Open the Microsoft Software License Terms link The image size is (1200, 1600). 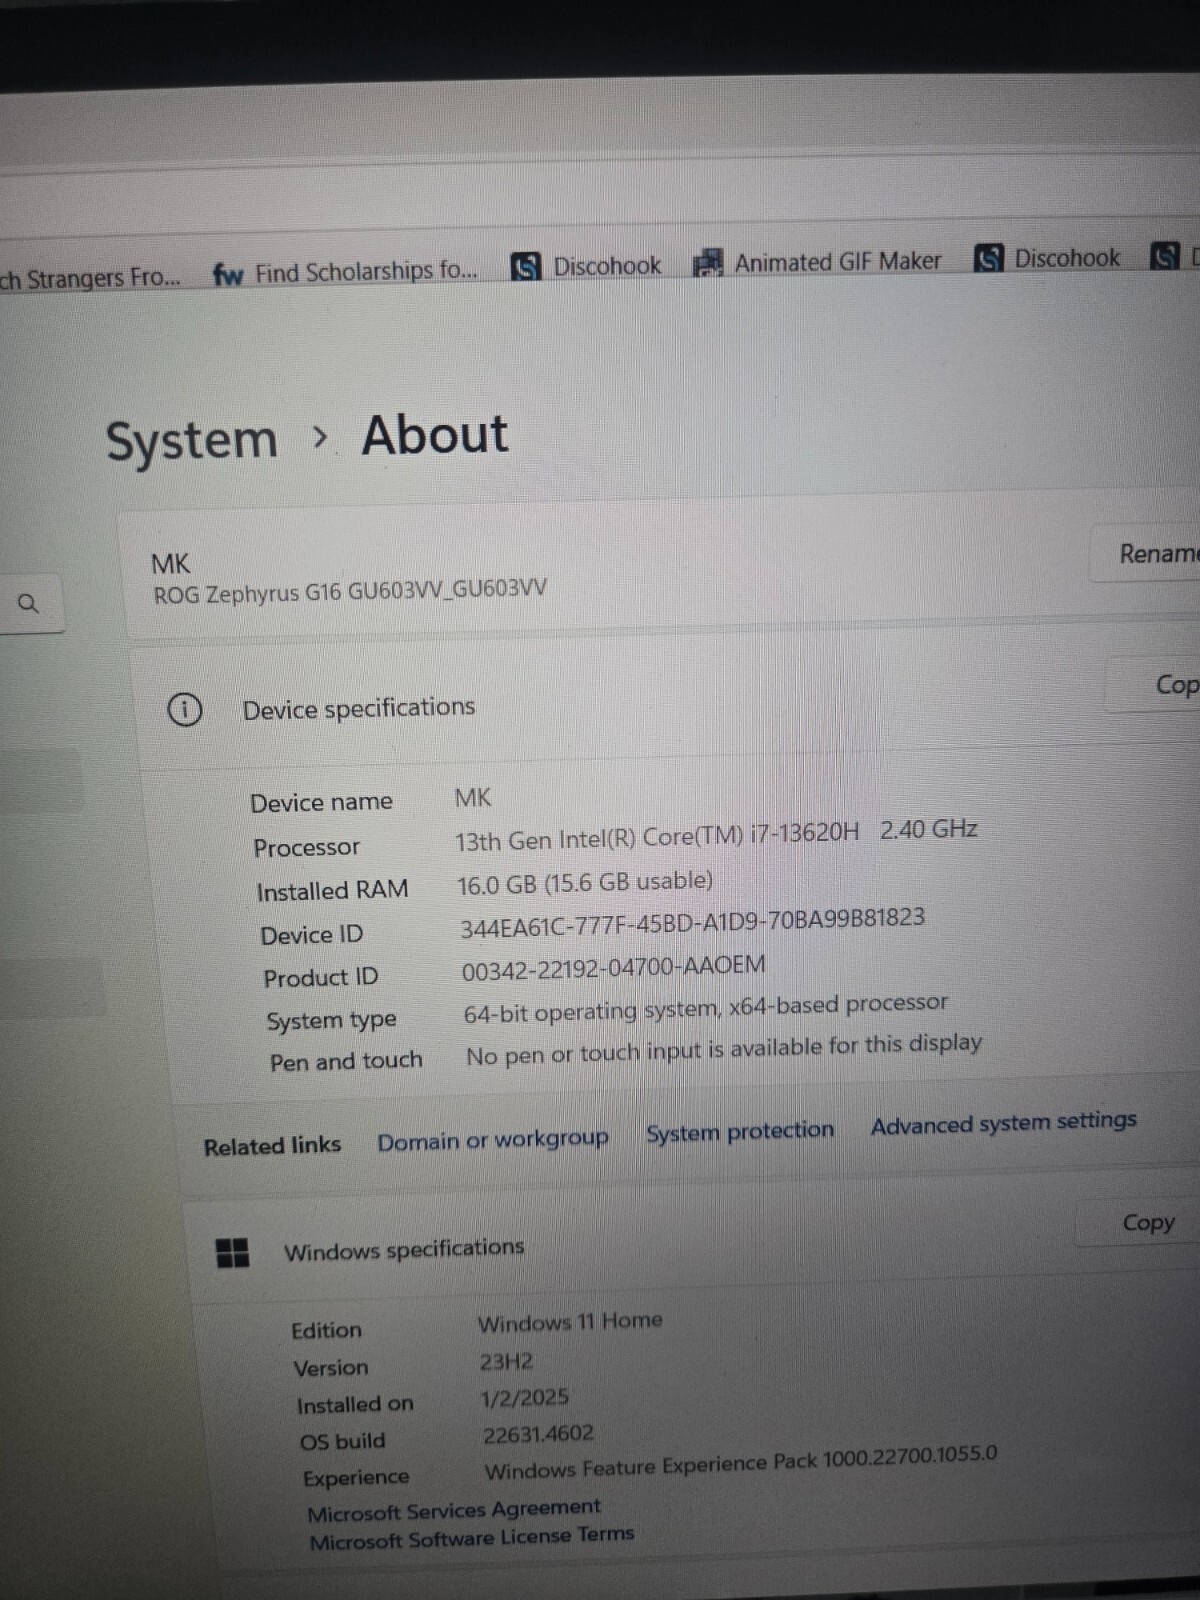[471, 1538]
